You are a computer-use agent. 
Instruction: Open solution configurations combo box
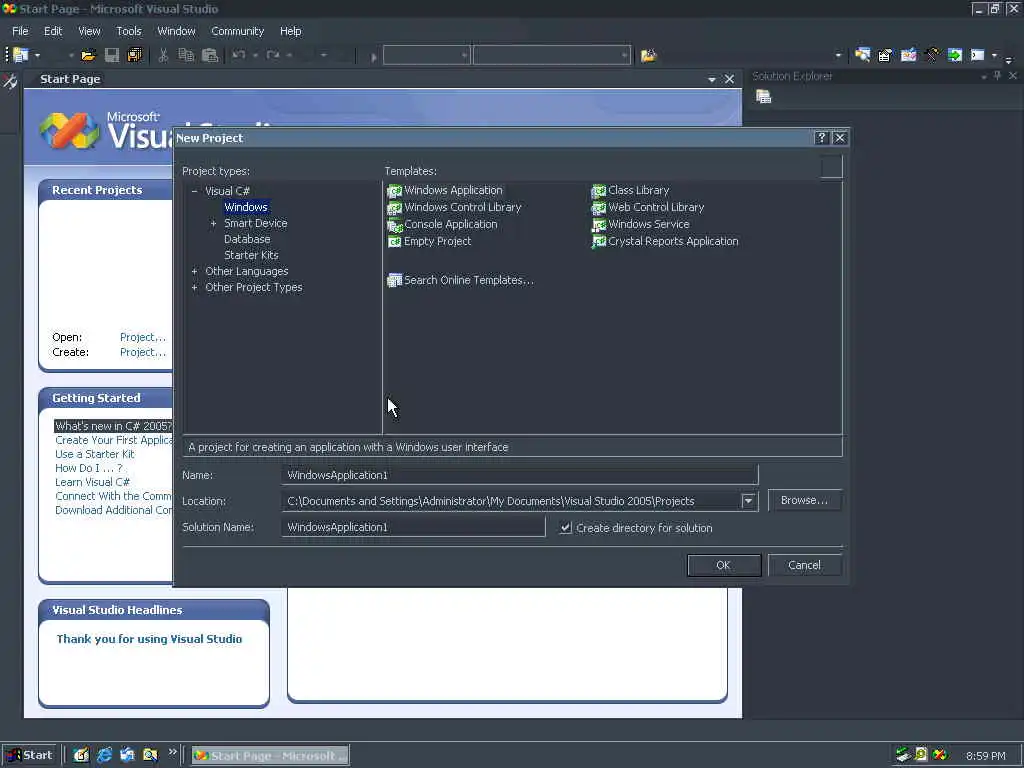pos(426,56)
